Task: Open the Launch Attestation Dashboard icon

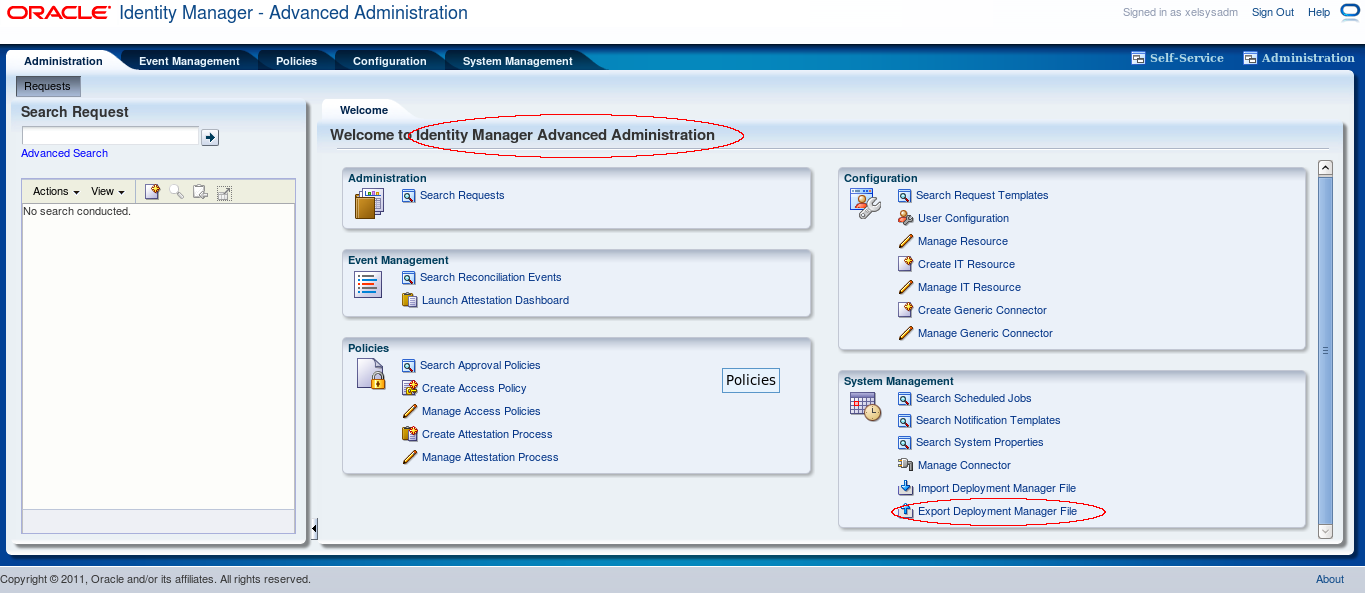Action: click(x=410, y=300)
